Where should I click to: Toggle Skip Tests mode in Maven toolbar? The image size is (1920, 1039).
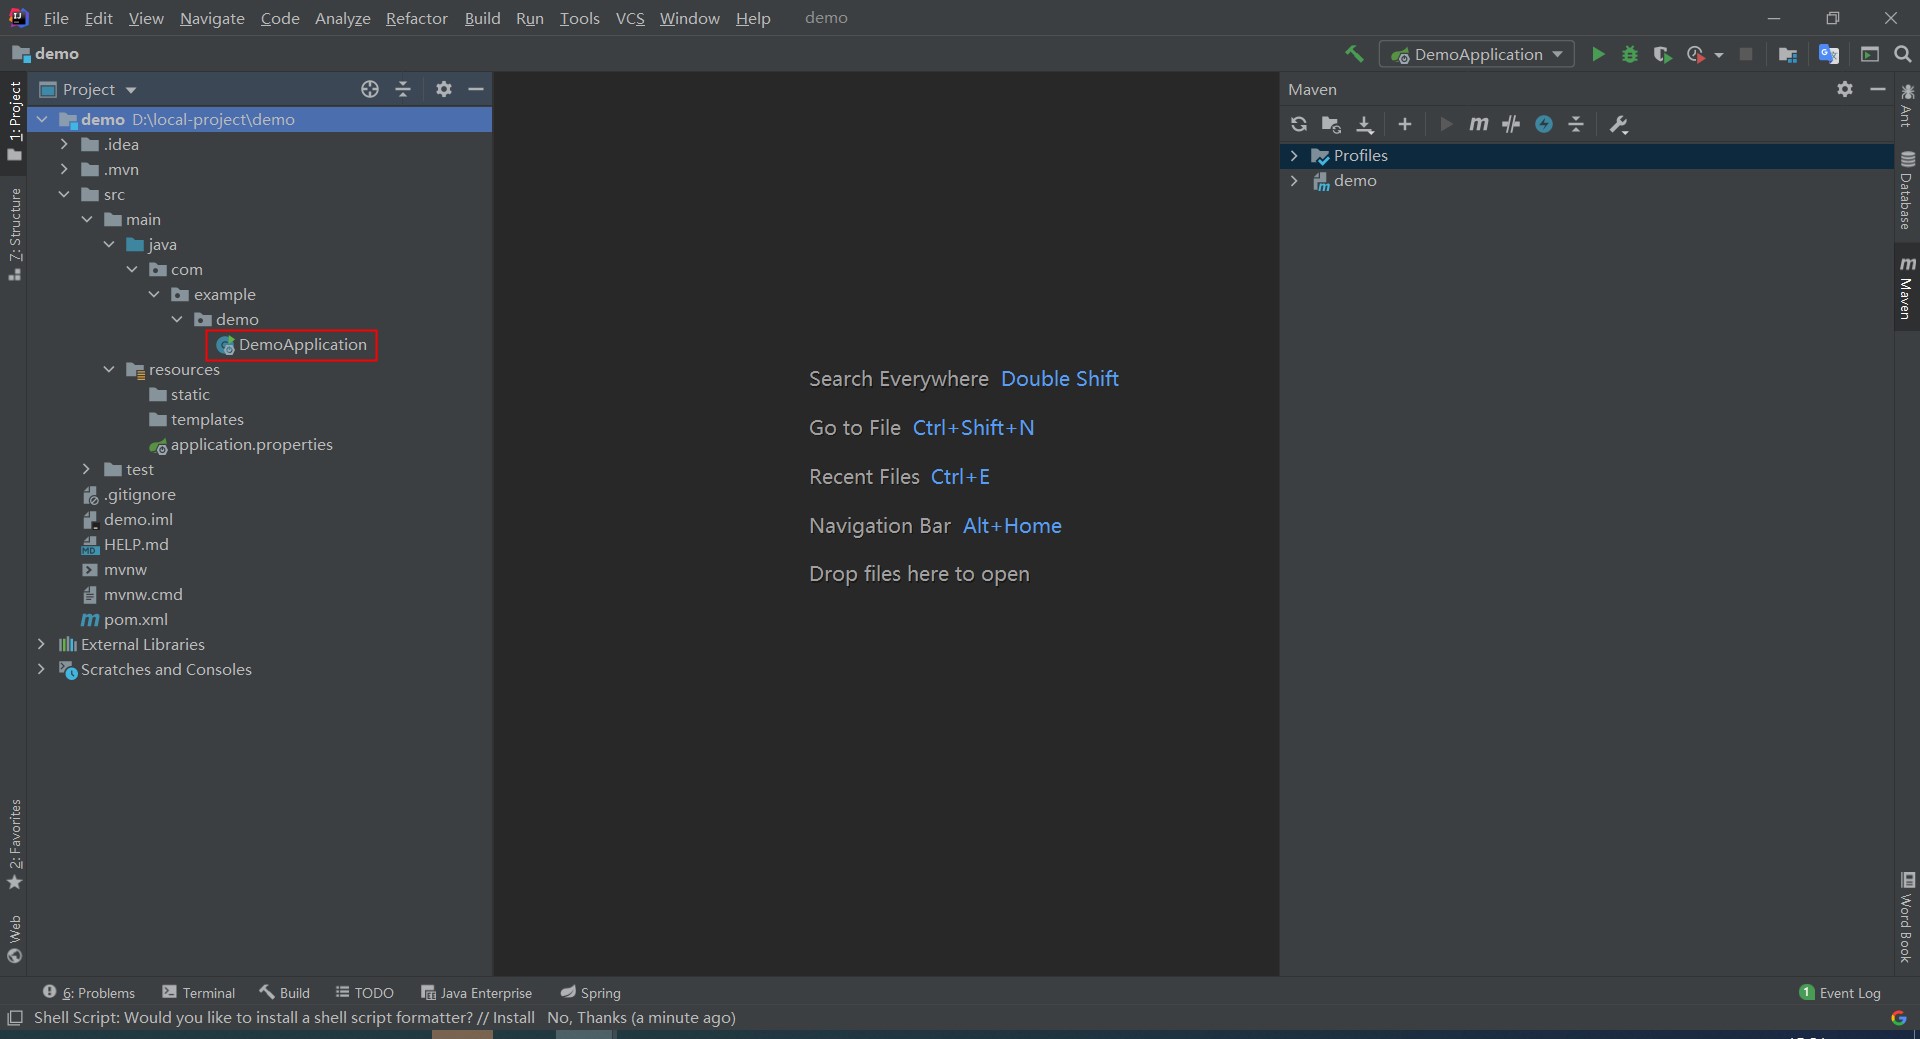point(1544,124)
